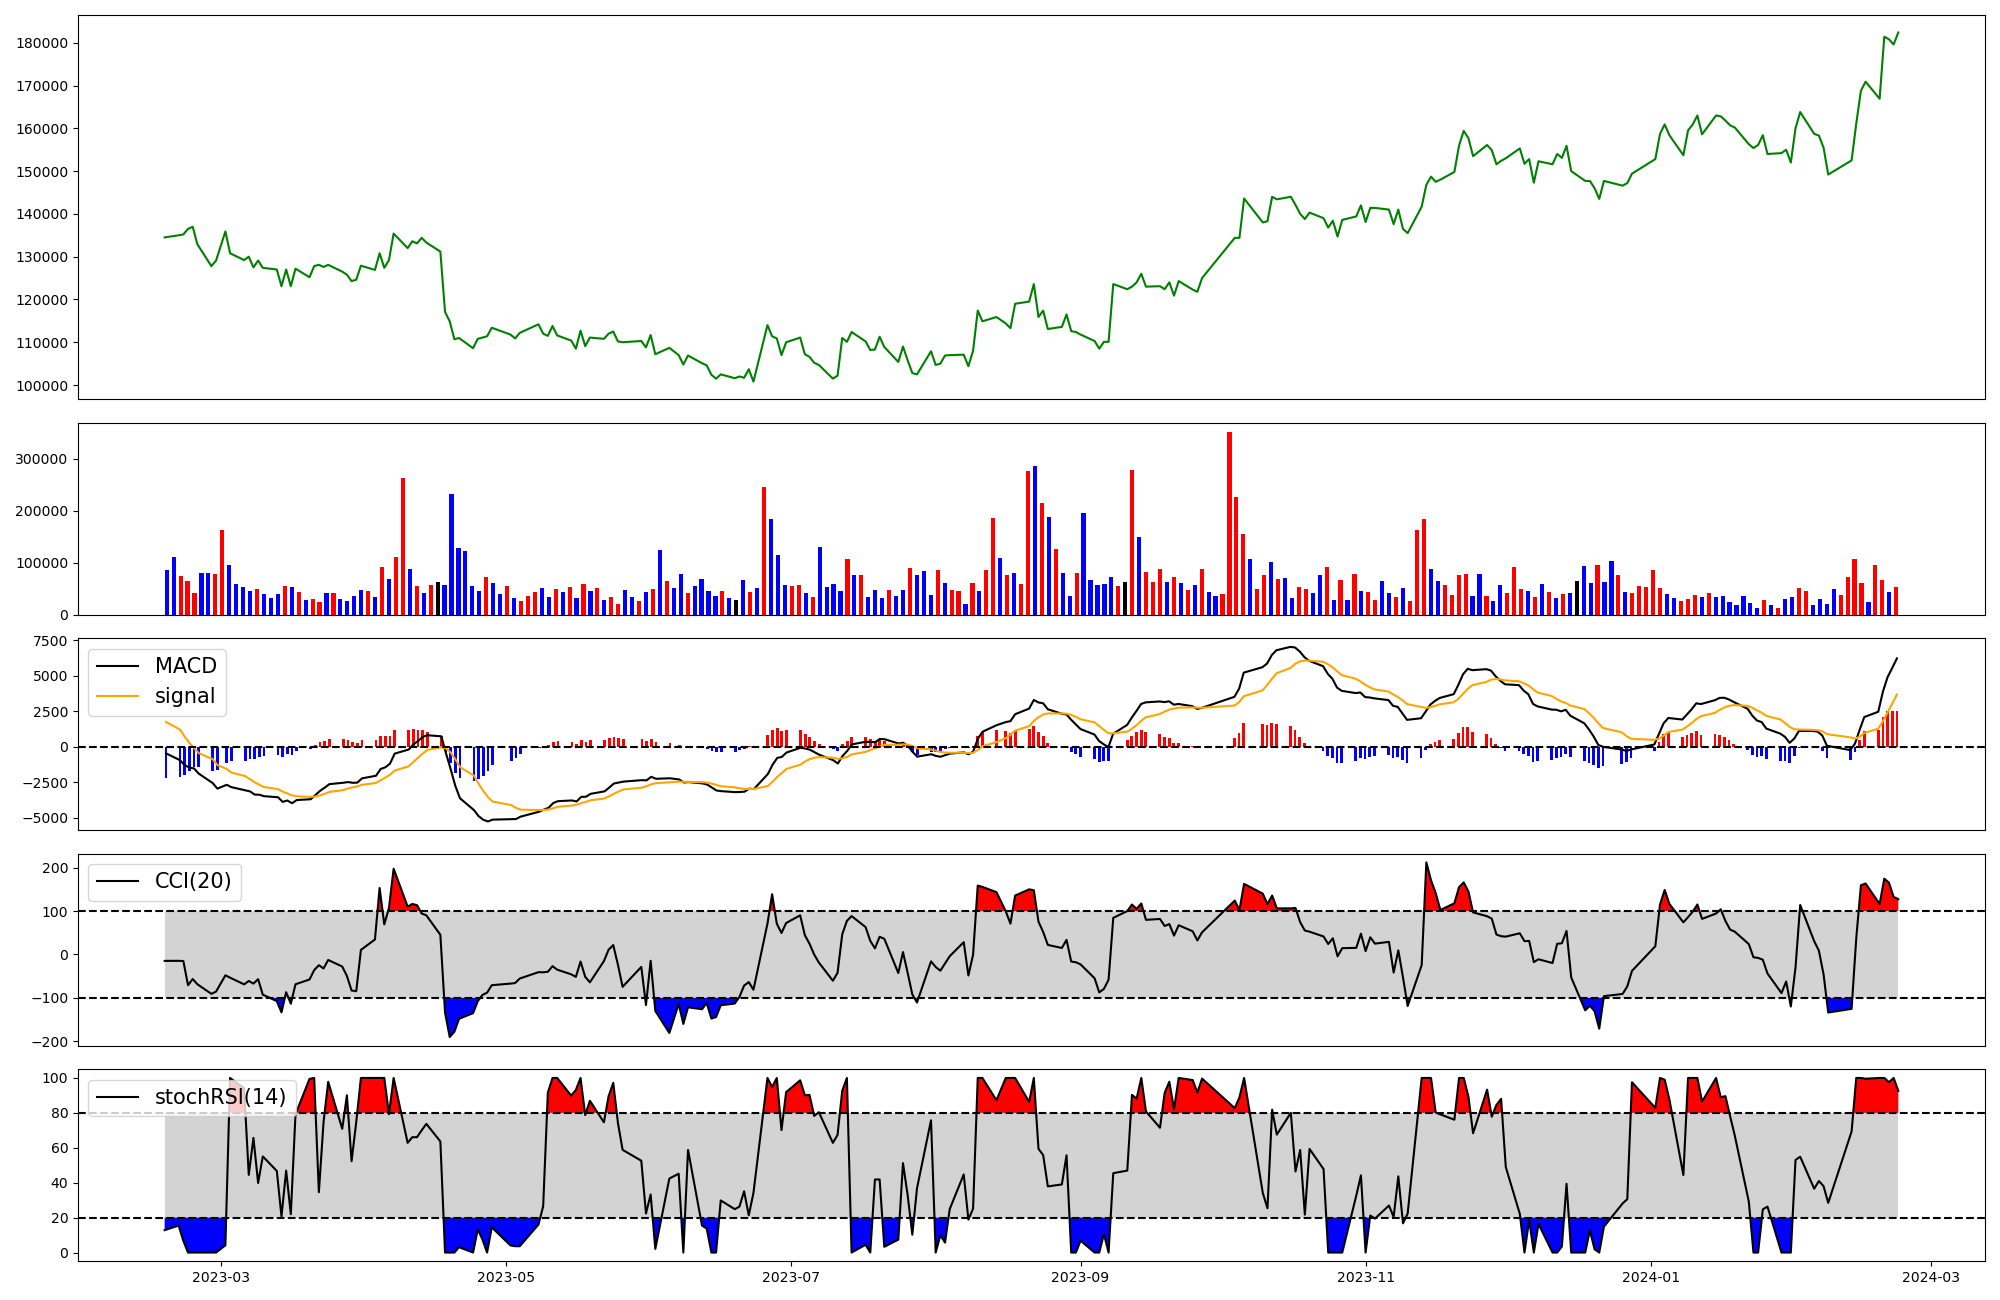Click the 2024-01 date tick label
Image resolution: width=2000 pixels, height=1300 pixels.
pos(1651,1277)
